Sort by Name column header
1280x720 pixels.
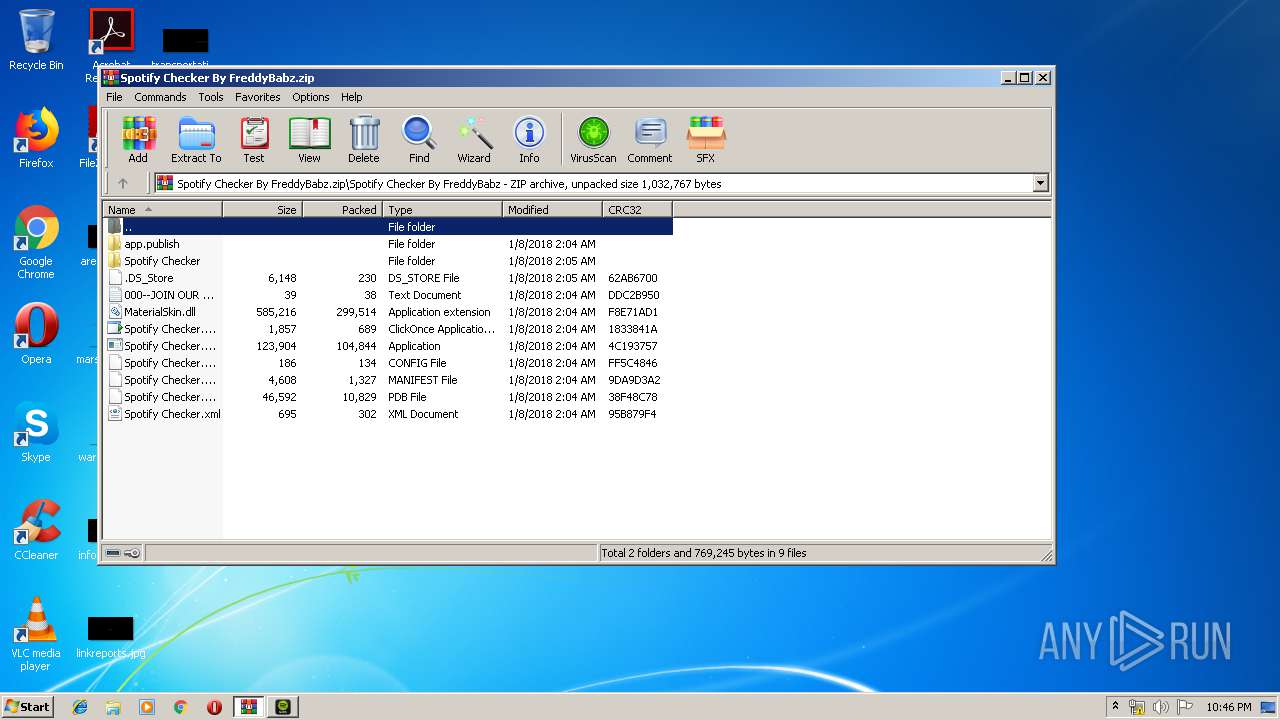coord(163,209)
